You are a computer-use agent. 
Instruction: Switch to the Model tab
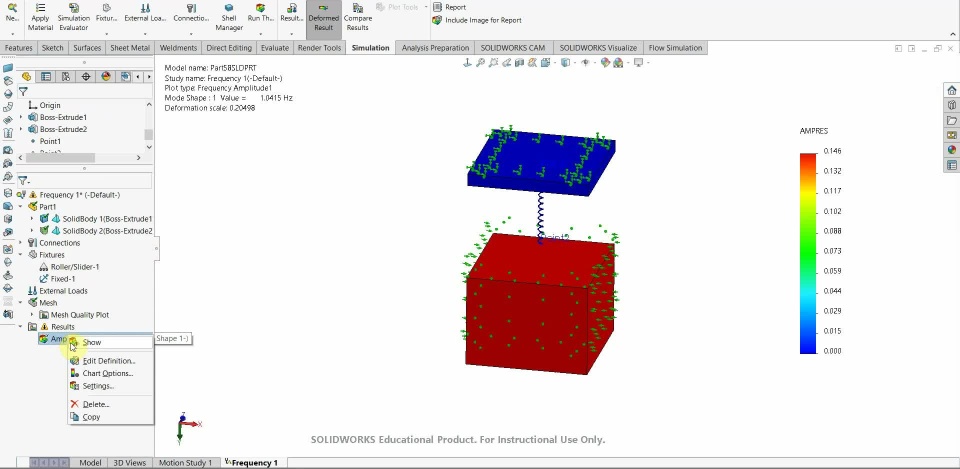pos(90,463)
